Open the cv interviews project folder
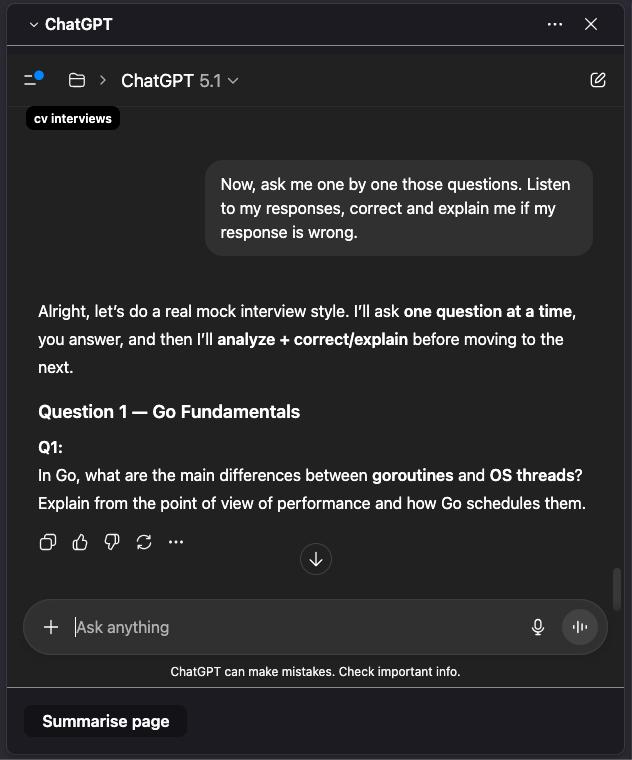The image size is (632, 760). point(77,80)
